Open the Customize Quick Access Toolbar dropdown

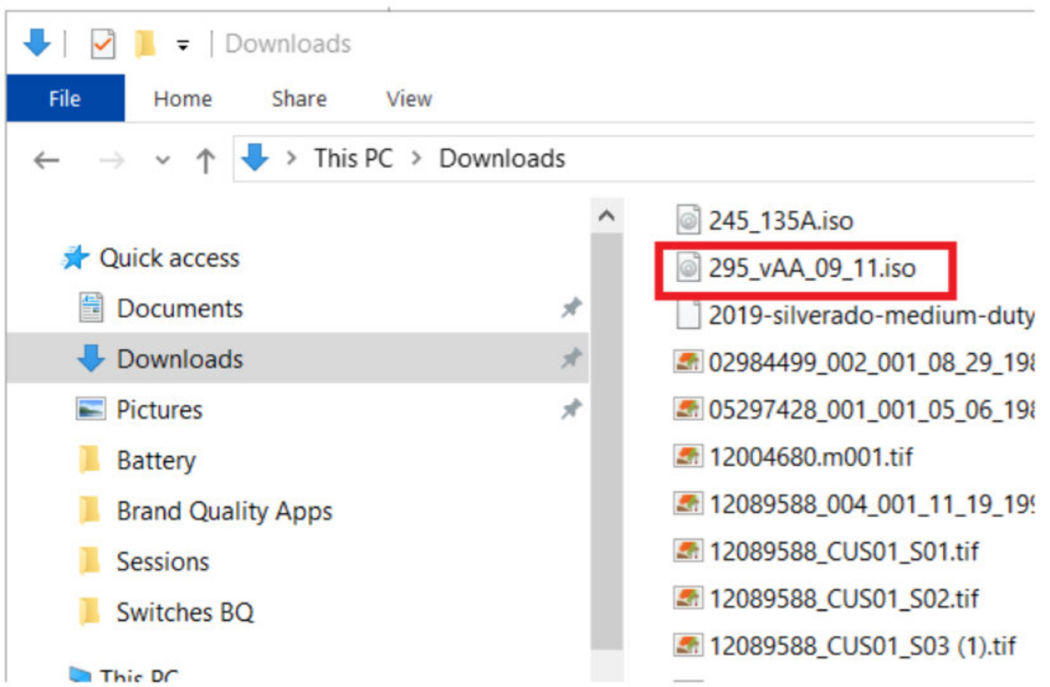(182, 46)
